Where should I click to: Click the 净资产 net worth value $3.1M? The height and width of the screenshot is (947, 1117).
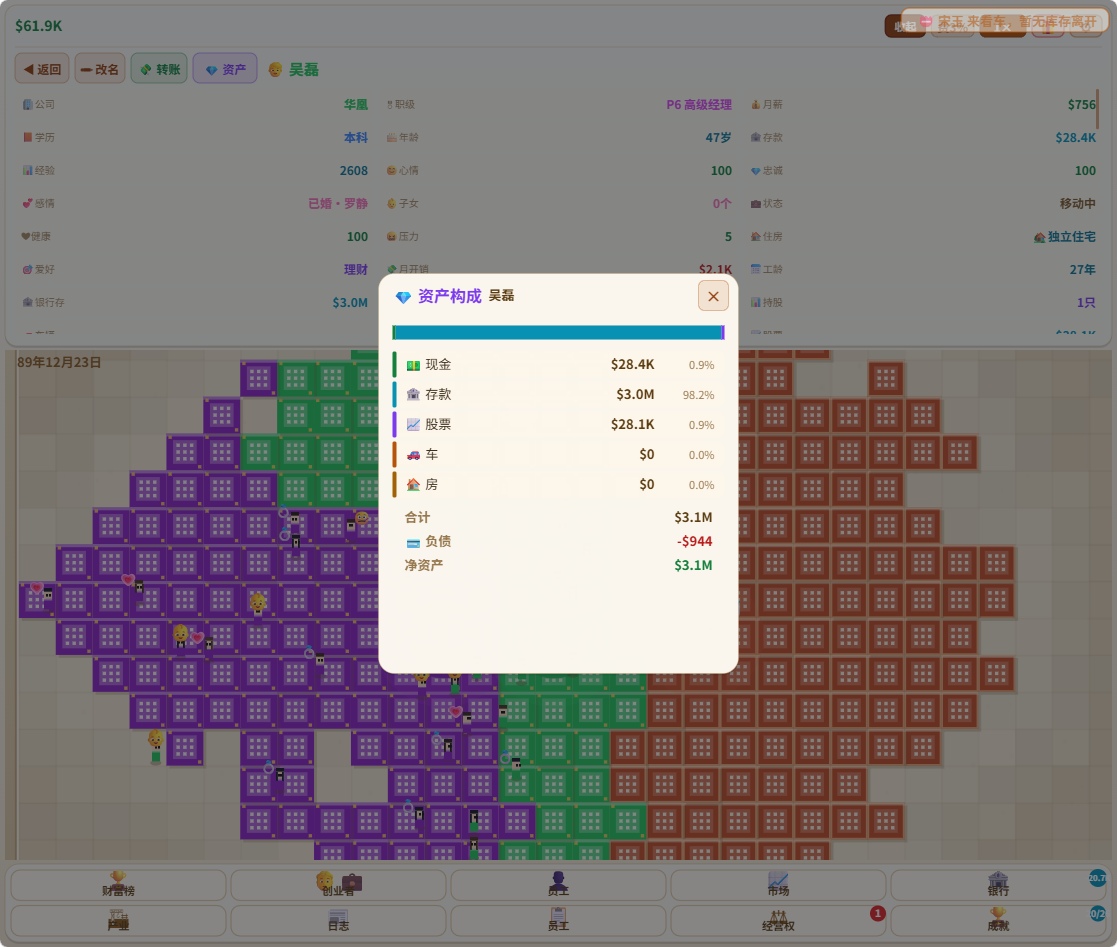(x=693, y=566)
